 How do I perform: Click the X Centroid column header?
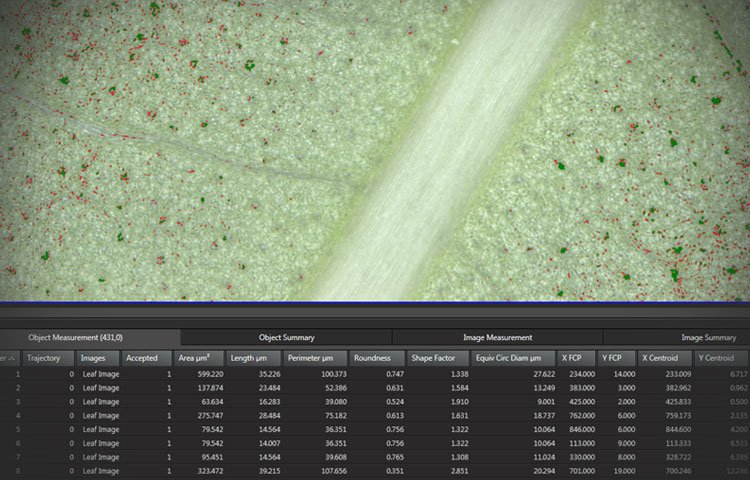[662, 358]
